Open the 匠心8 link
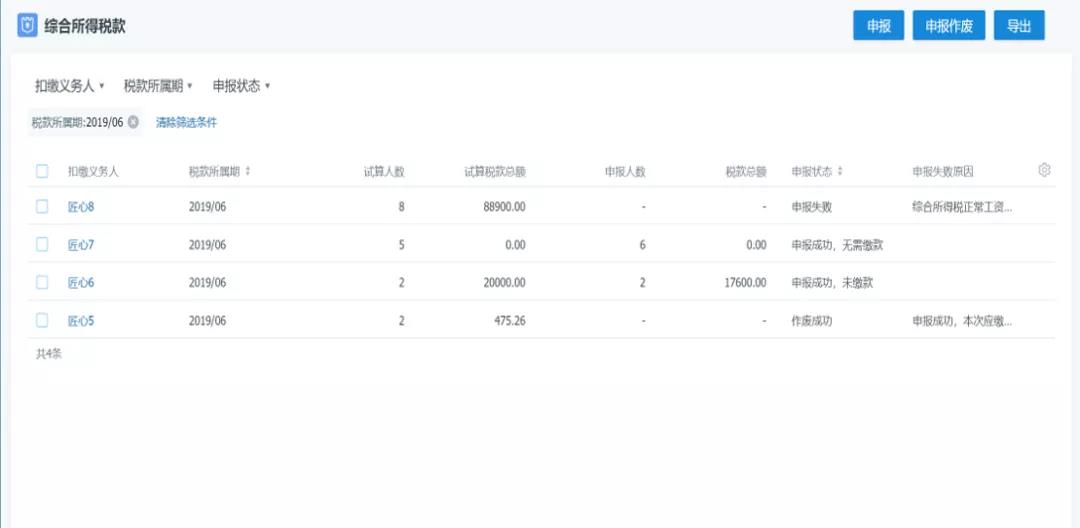Image resolution: width=1080 pixels, height=528 pixels. [81, 207]
